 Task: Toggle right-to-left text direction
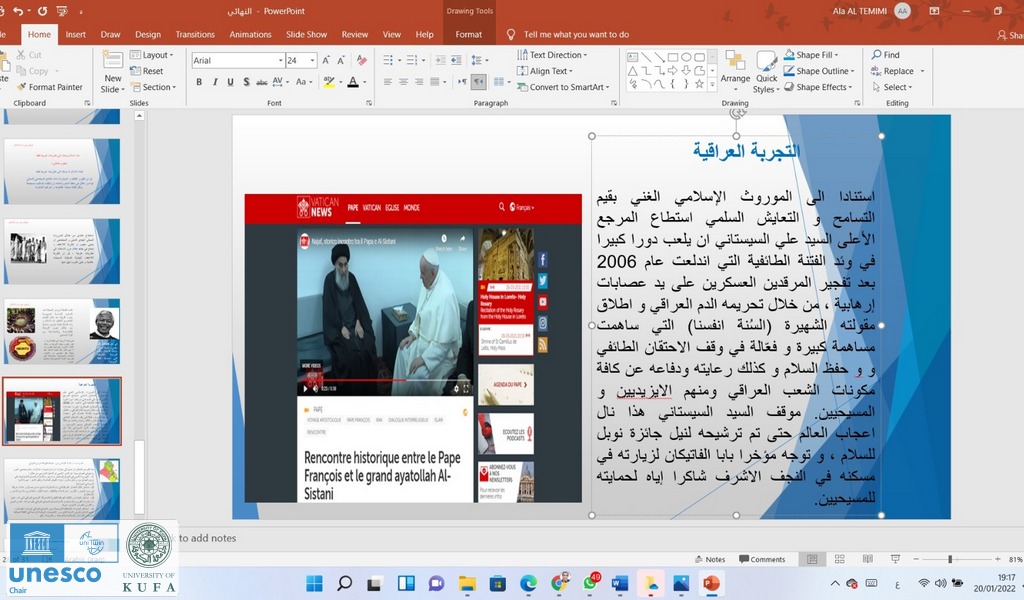479,82
